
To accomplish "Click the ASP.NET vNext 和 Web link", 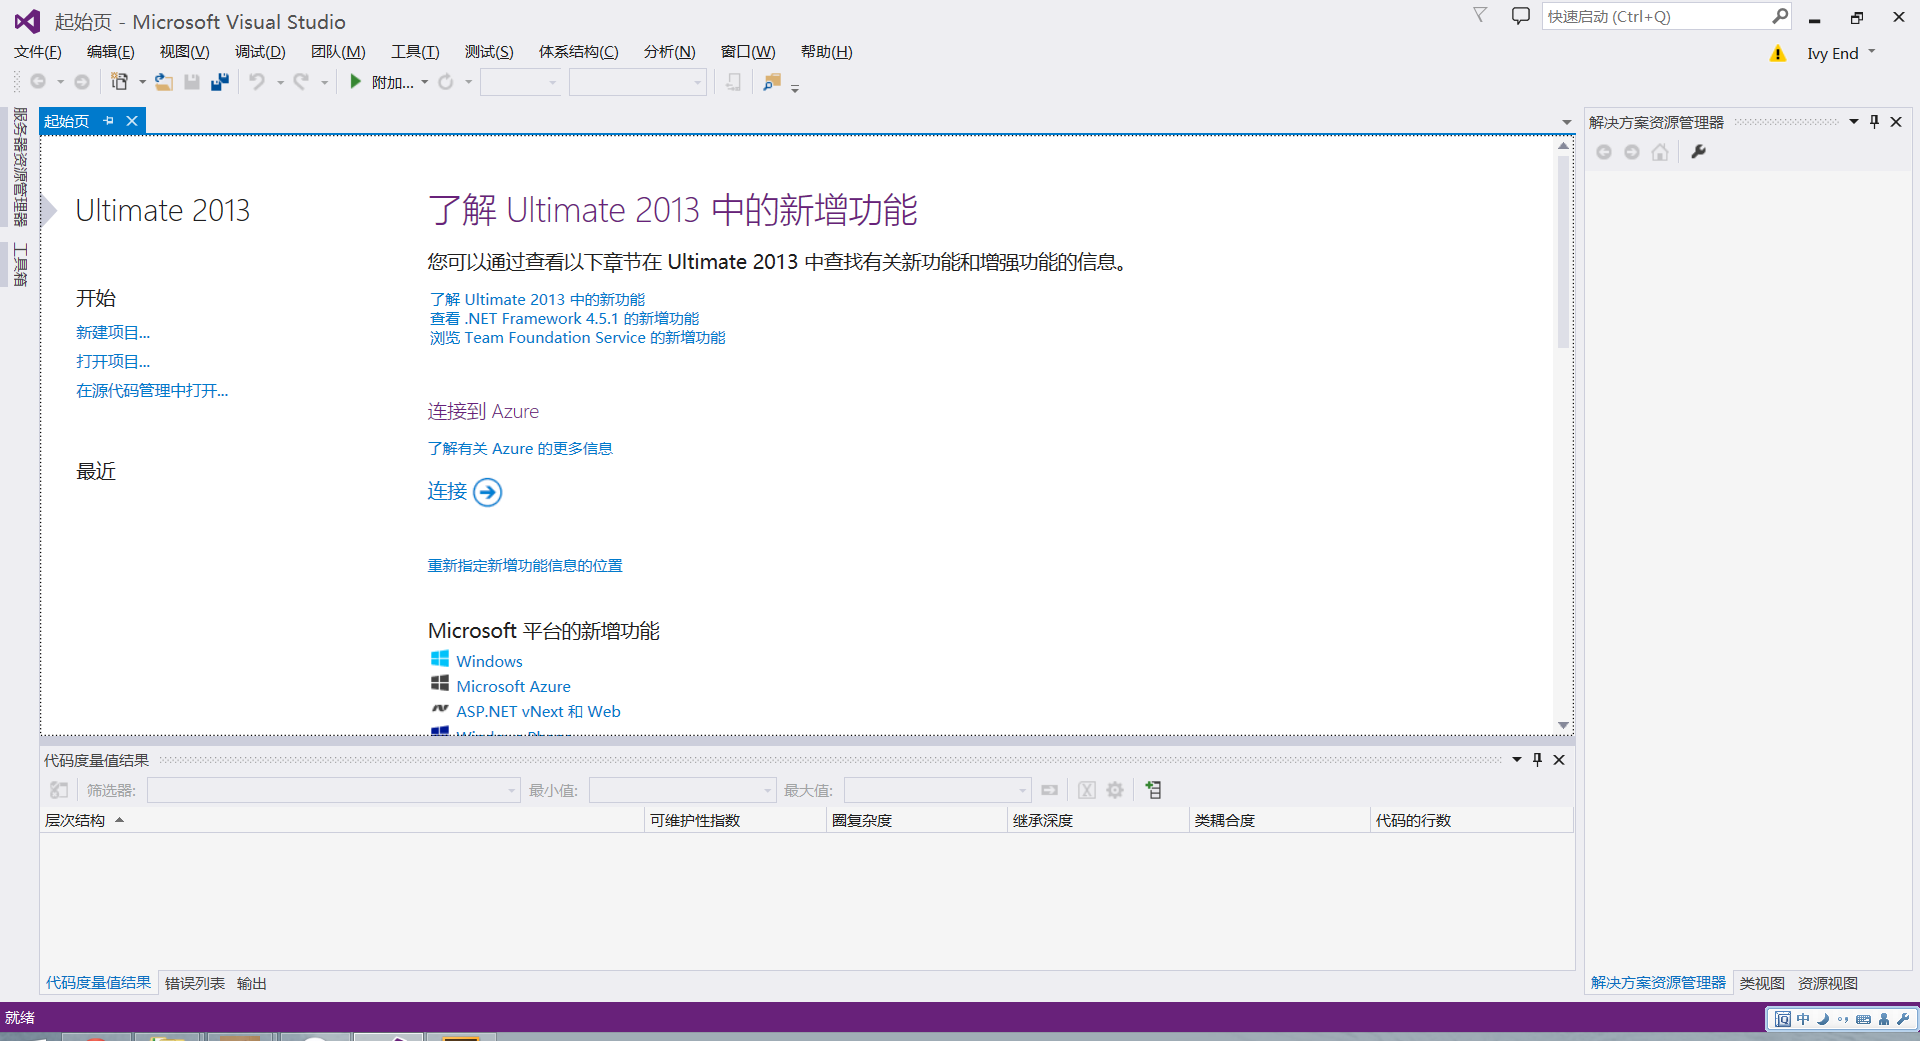I will point(538,712).
